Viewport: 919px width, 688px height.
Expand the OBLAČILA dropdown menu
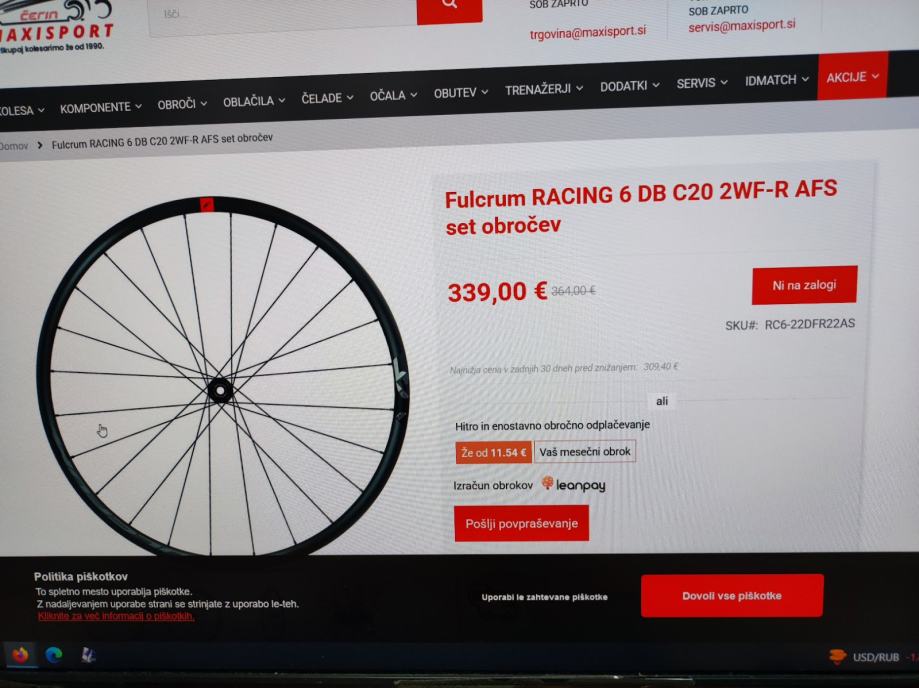click(254, 101)
